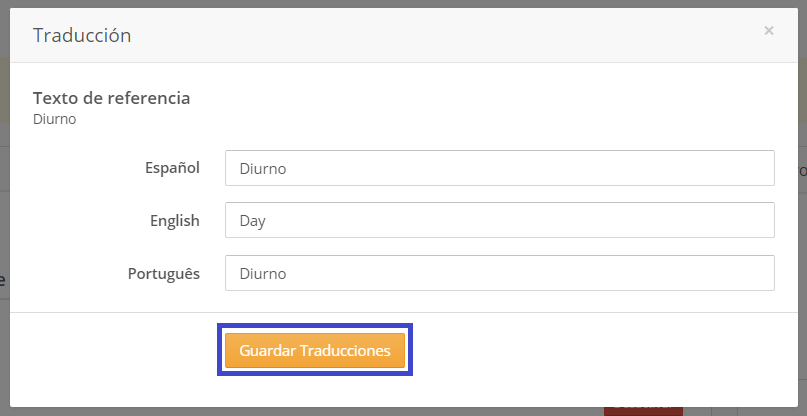The height and width of the screenshot is (416, 807).
Task: Click the Diurno reference text under the heading
Action: 55,119
